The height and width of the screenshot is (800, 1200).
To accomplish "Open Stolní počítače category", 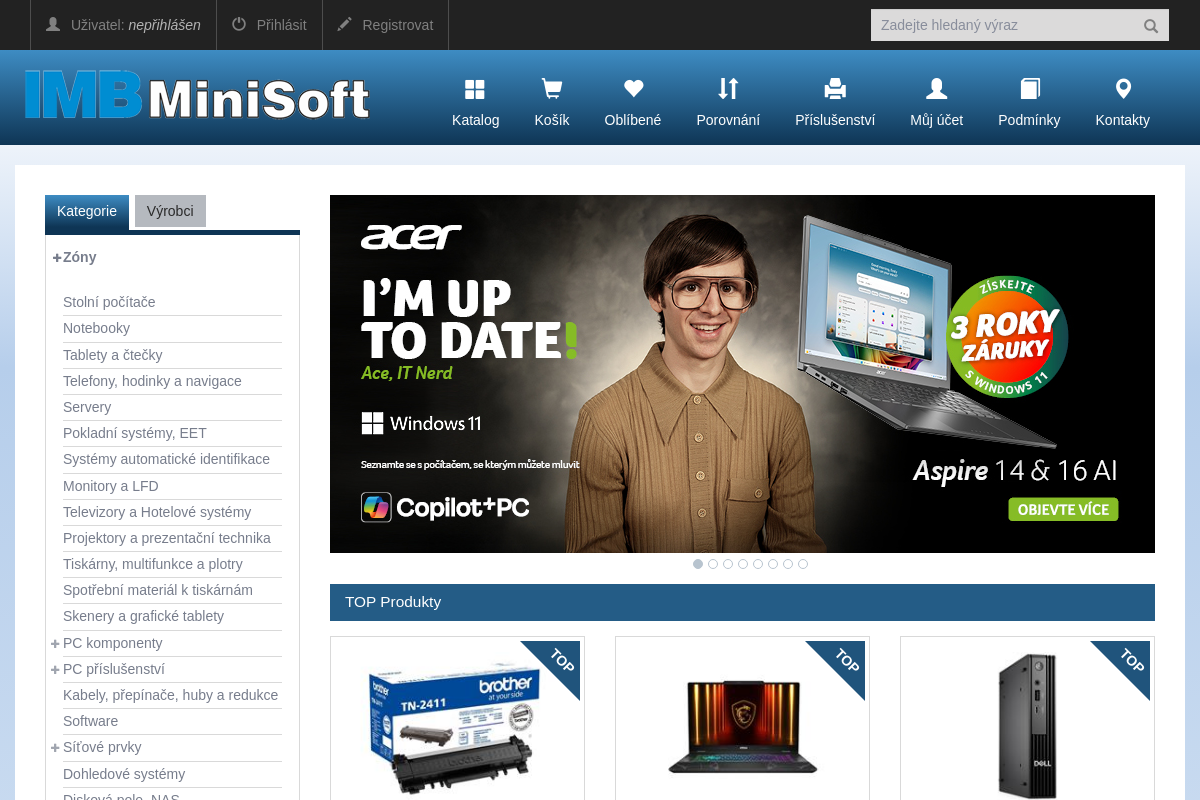I will point(109,302).
